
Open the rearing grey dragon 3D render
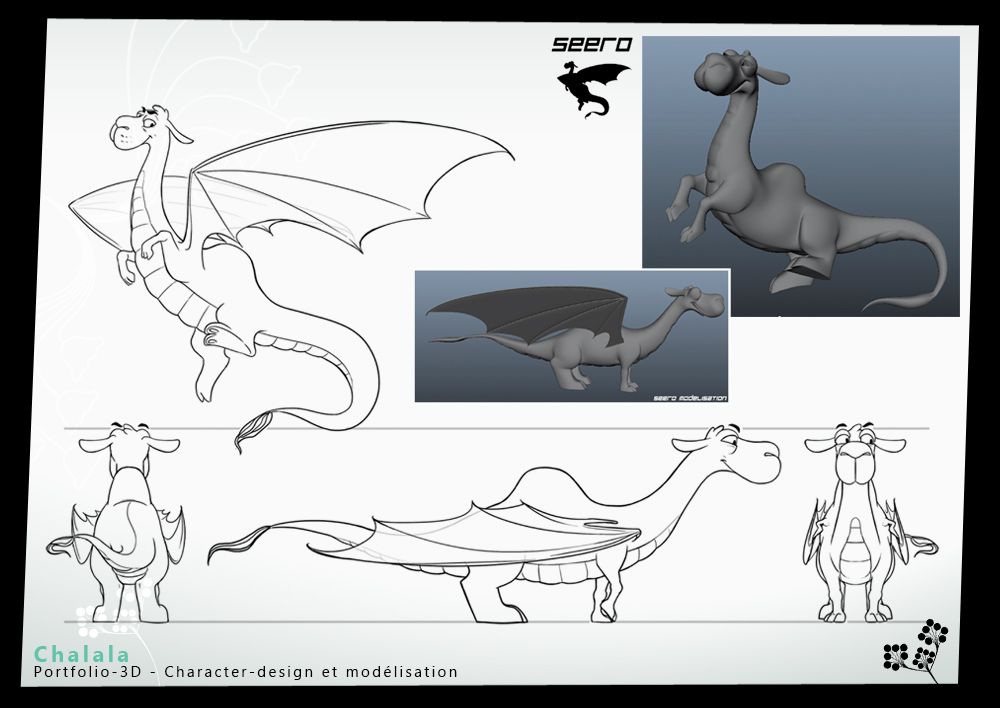(800, 177)
